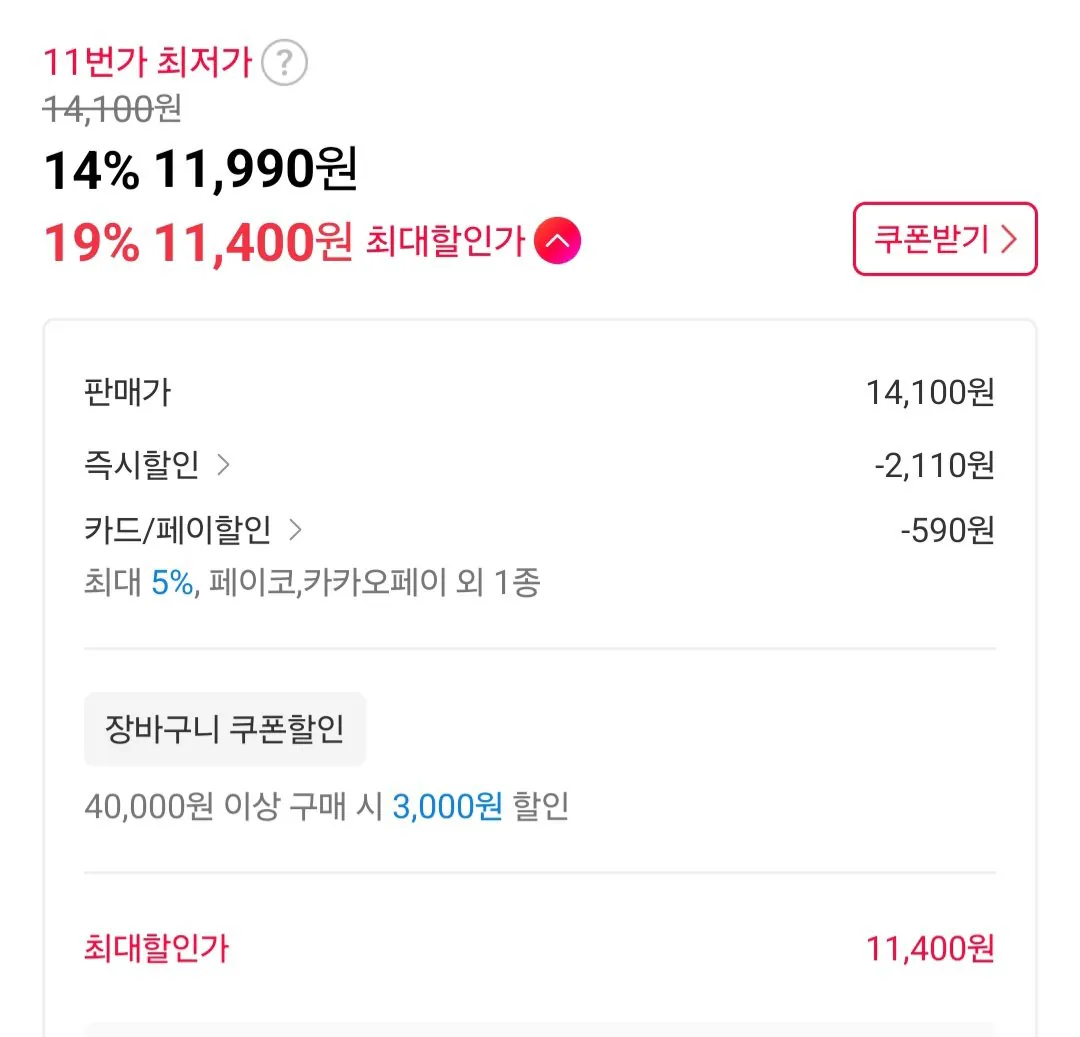This screenshot has height=1037, width=1080.
Task: Select the 장바구니 쿠폰할인 badge
Action: pyautogui.click(x=224, y=729)
